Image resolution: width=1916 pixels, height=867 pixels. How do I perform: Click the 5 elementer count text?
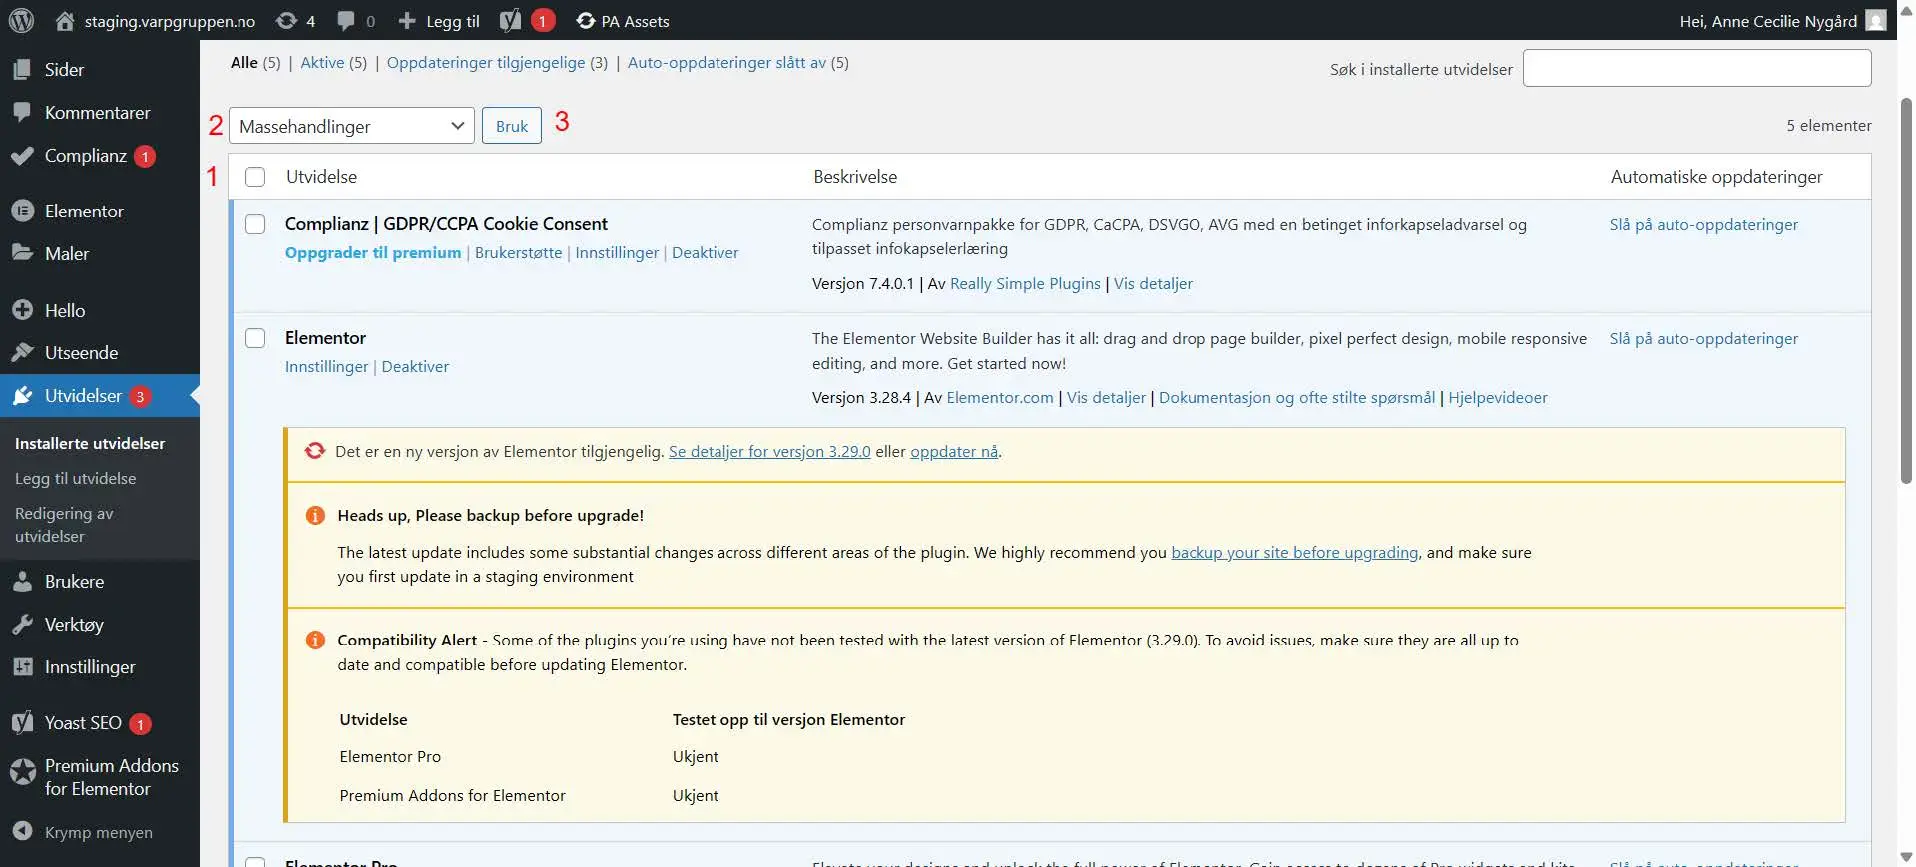click(1829, 125)
